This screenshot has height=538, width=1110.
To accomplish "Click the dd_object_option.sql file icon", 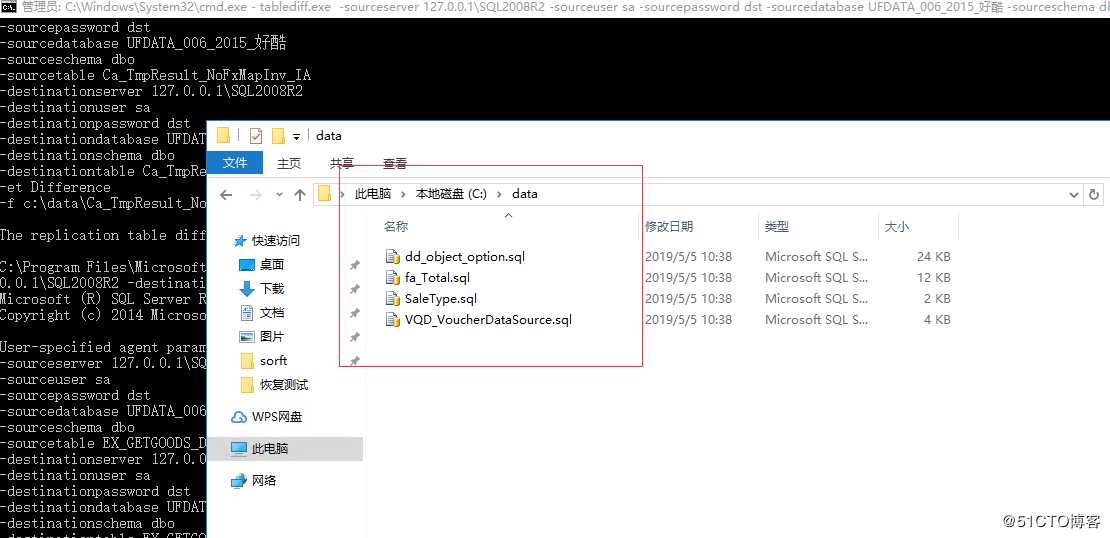I will coord(393,257).
